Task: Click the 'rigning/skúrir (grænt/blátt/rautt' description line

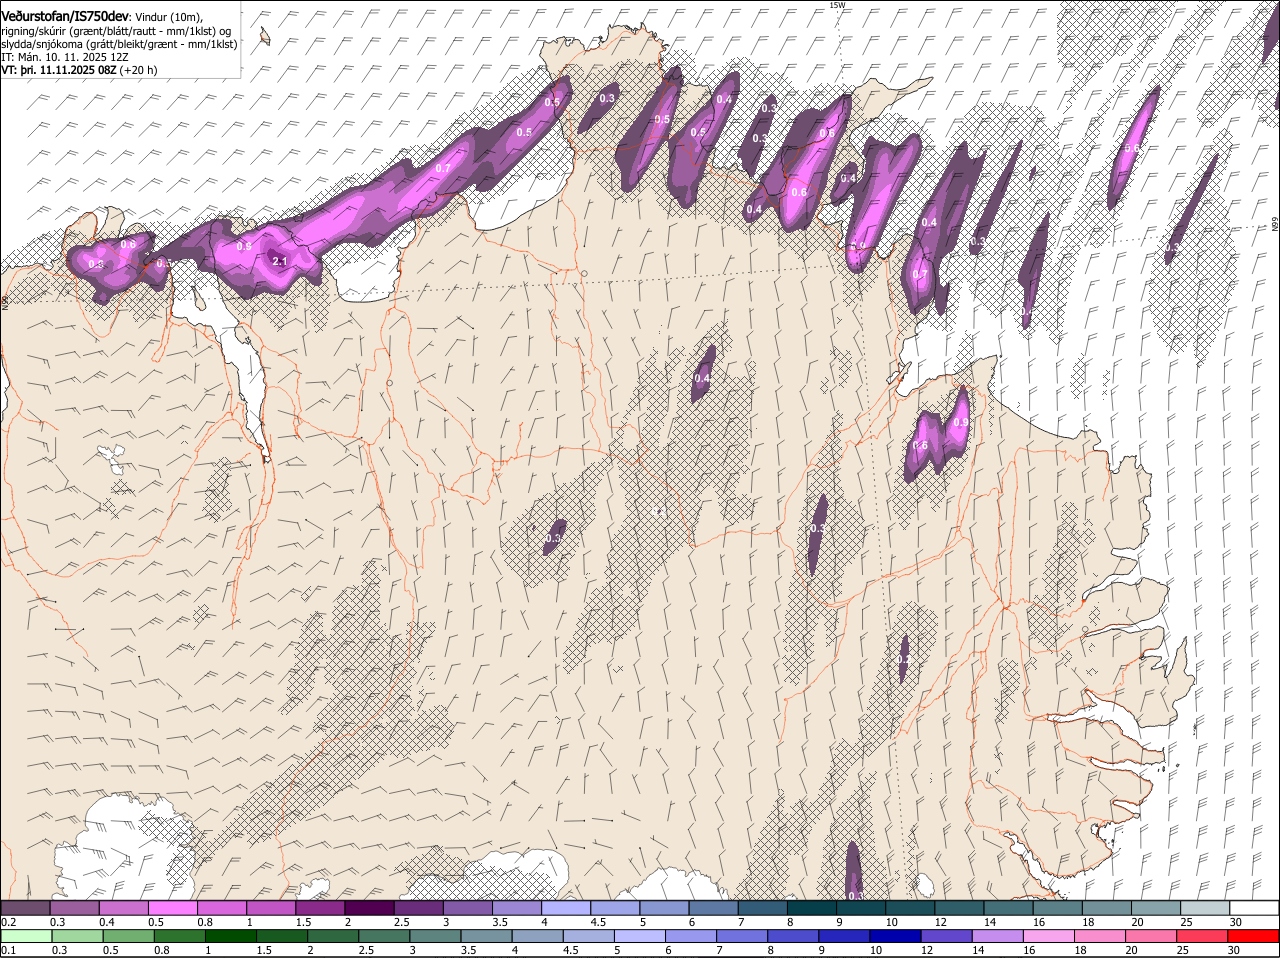Action: coord(116,31)
